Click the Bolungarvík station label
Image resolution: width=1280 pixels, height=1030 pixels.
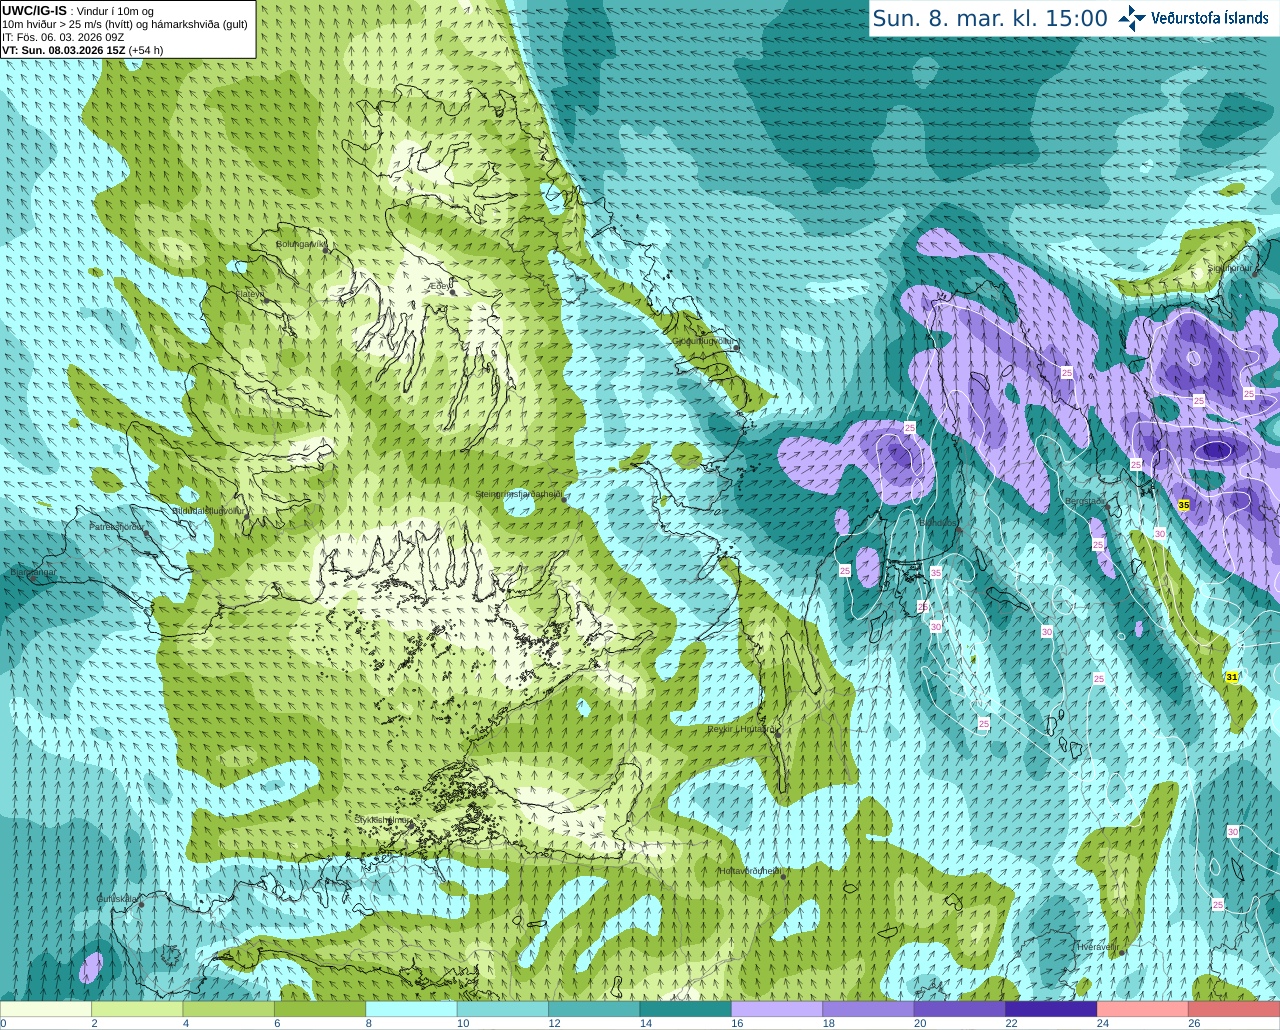pos(300,243)
